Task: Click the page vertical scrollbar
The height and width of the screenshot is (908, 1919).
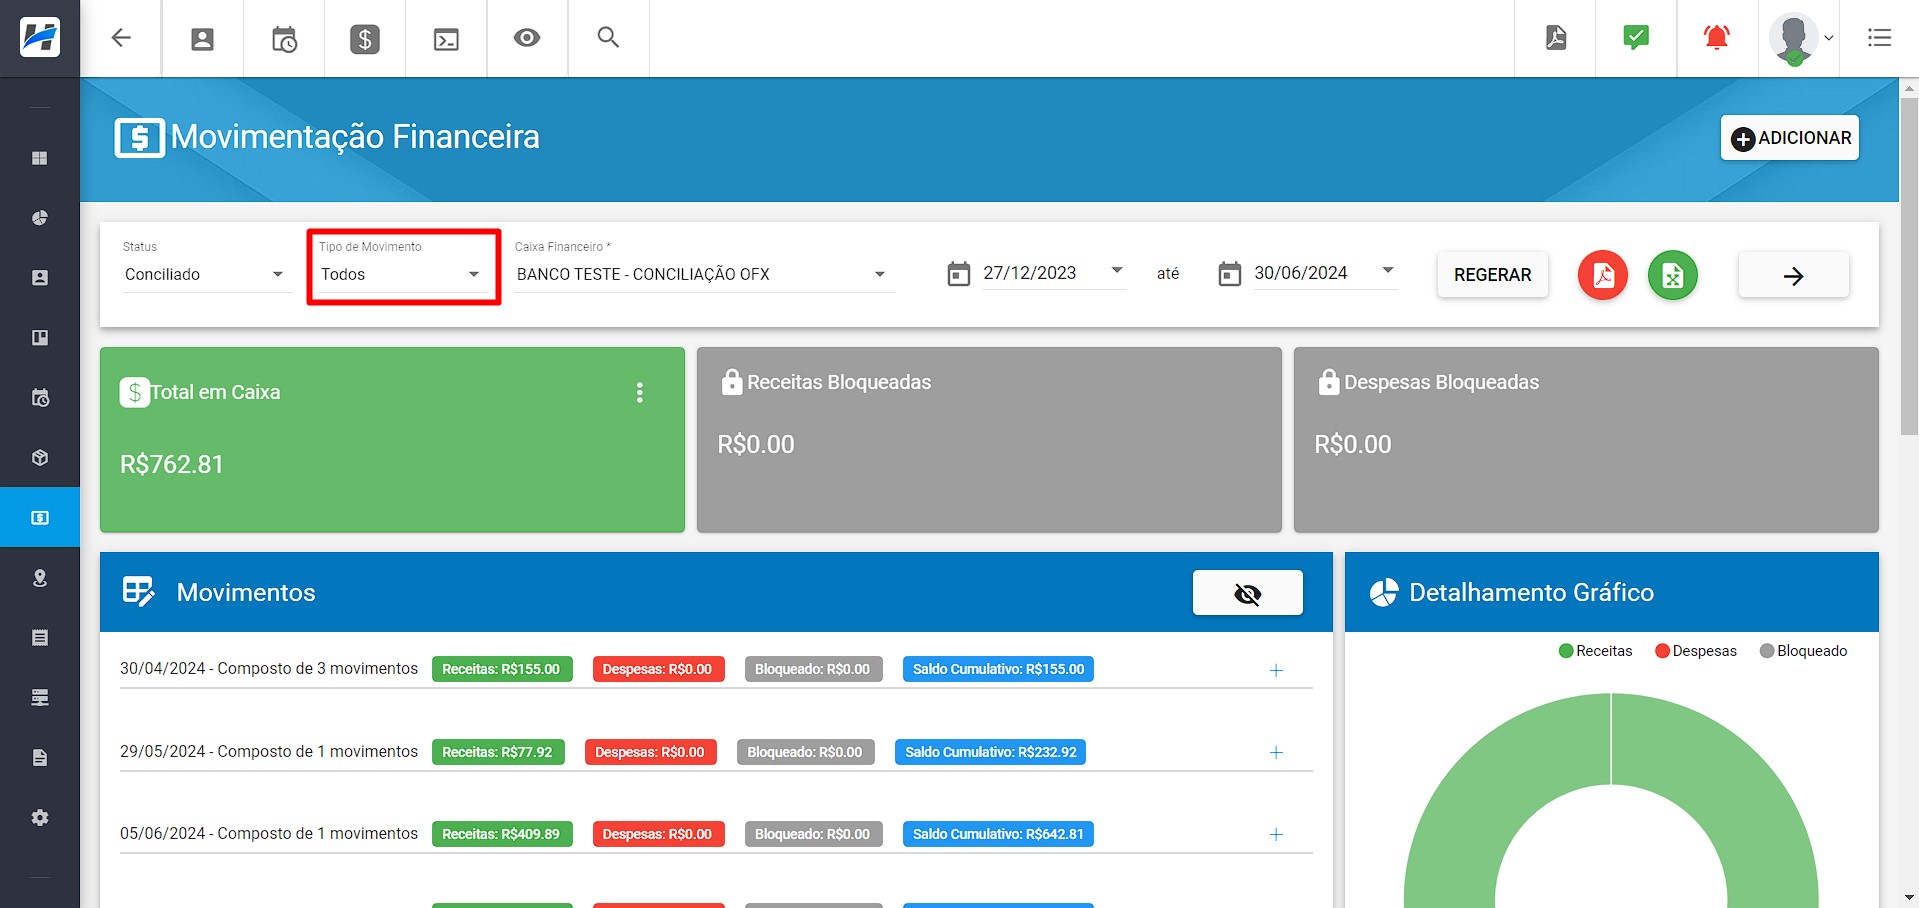Action: coord(1909,265)
